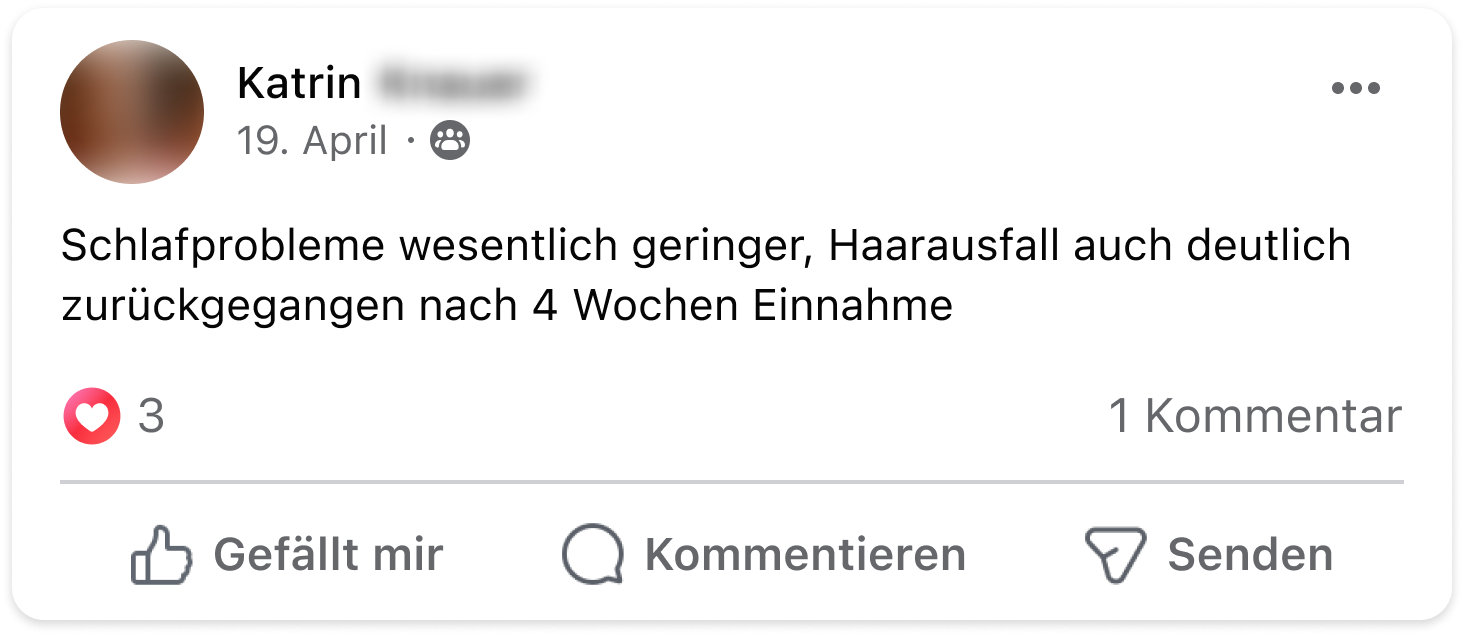Click Katrin's round profile picture
The height and width of the screenshot is (636, 1464).
click(132, 112)
